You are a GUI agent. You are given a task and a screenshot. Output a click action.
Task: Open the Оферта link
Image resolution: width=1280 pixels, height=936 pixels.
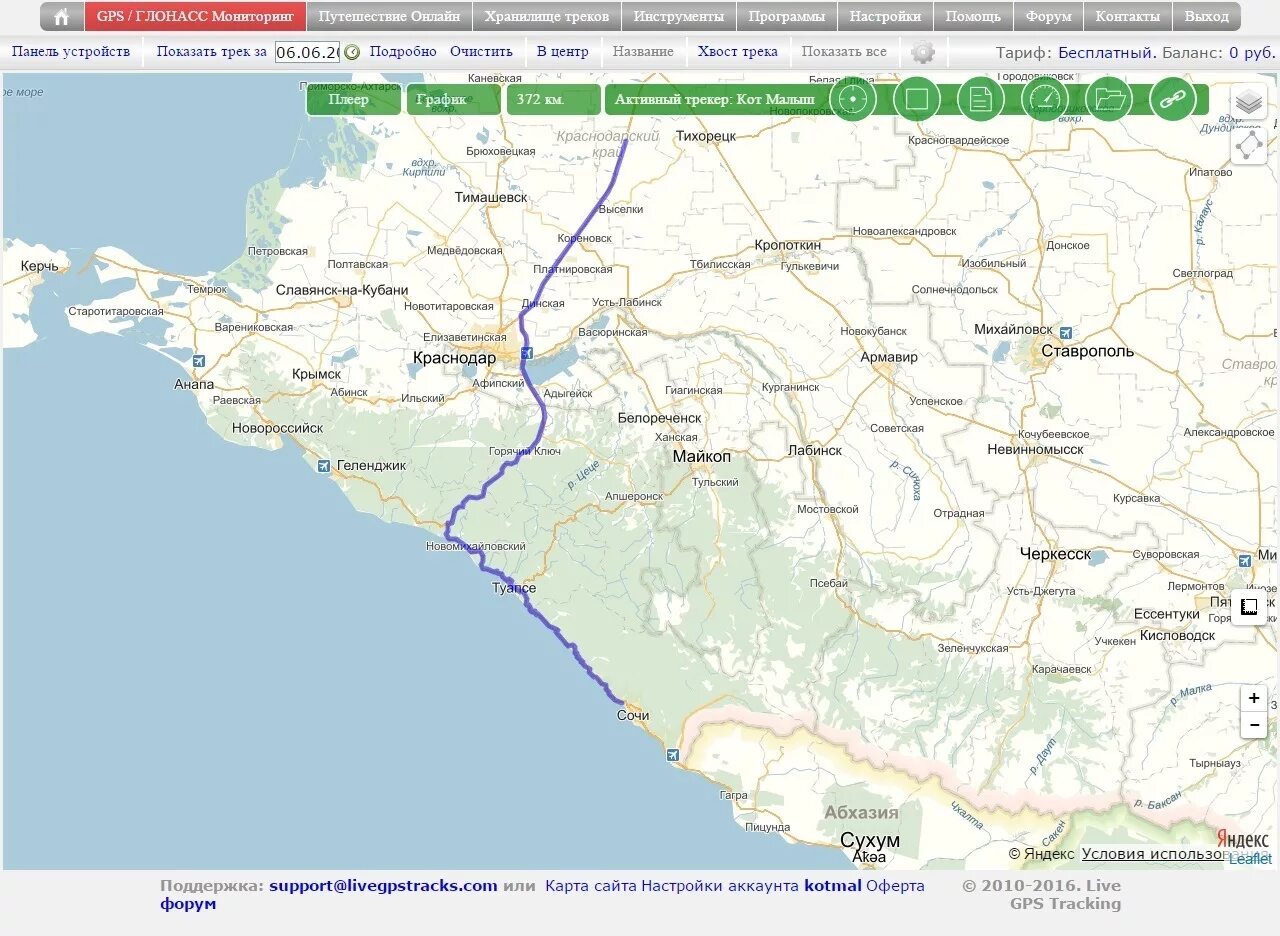coord(895,885)
